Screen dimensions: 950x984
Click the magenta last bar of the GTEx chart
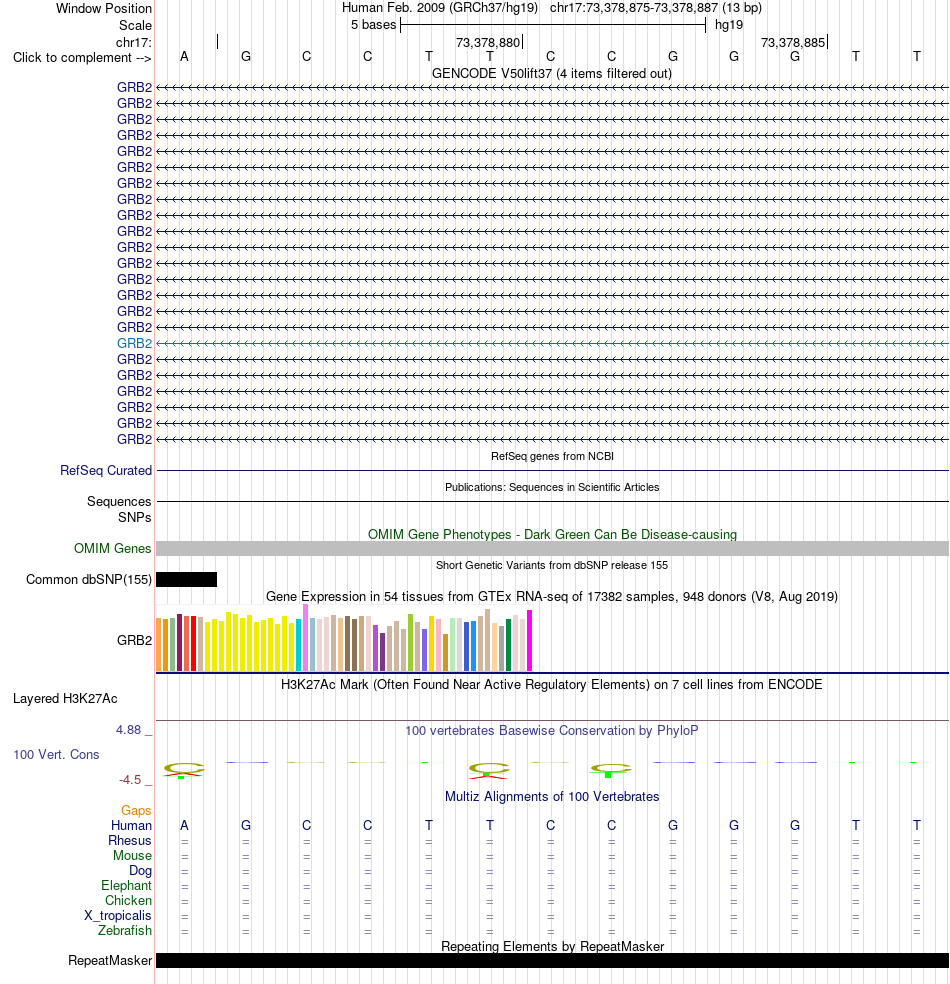(x=530, y=641)
